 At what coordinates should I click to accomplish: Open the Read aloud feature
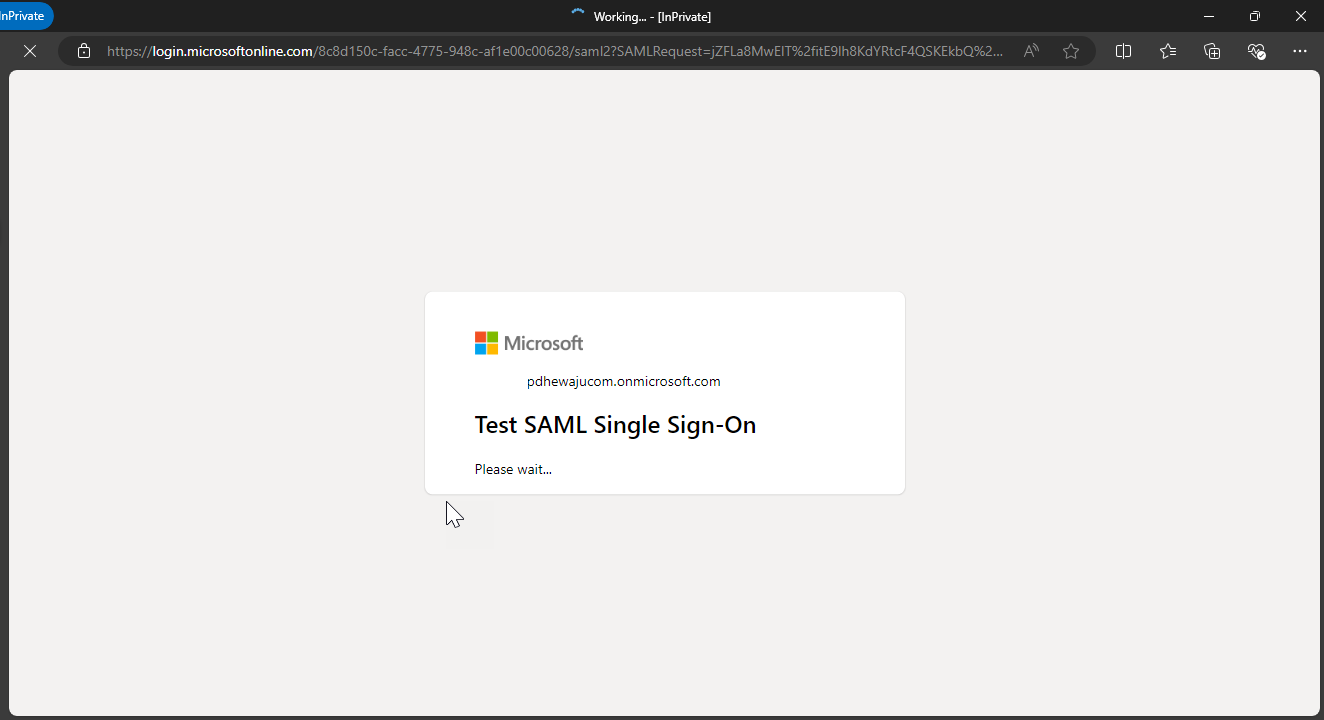[x=1031, y=51]
